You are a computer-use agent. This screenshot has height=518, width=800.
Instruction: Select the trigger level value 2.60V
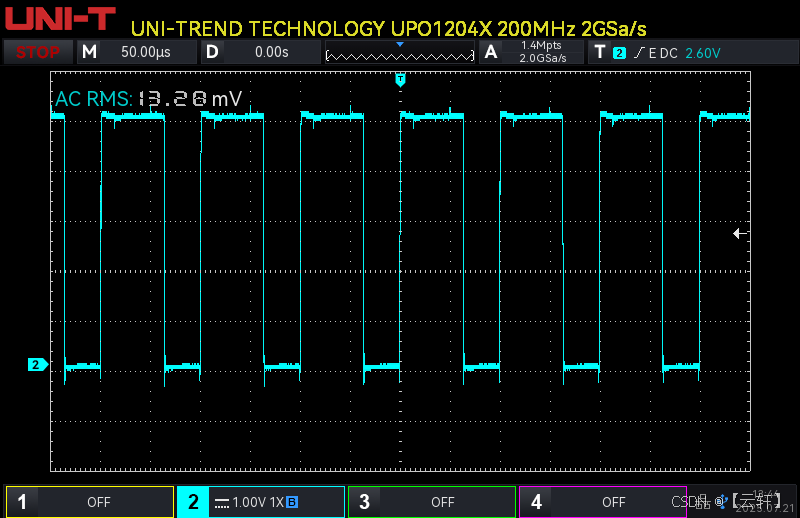coord(703,53)
